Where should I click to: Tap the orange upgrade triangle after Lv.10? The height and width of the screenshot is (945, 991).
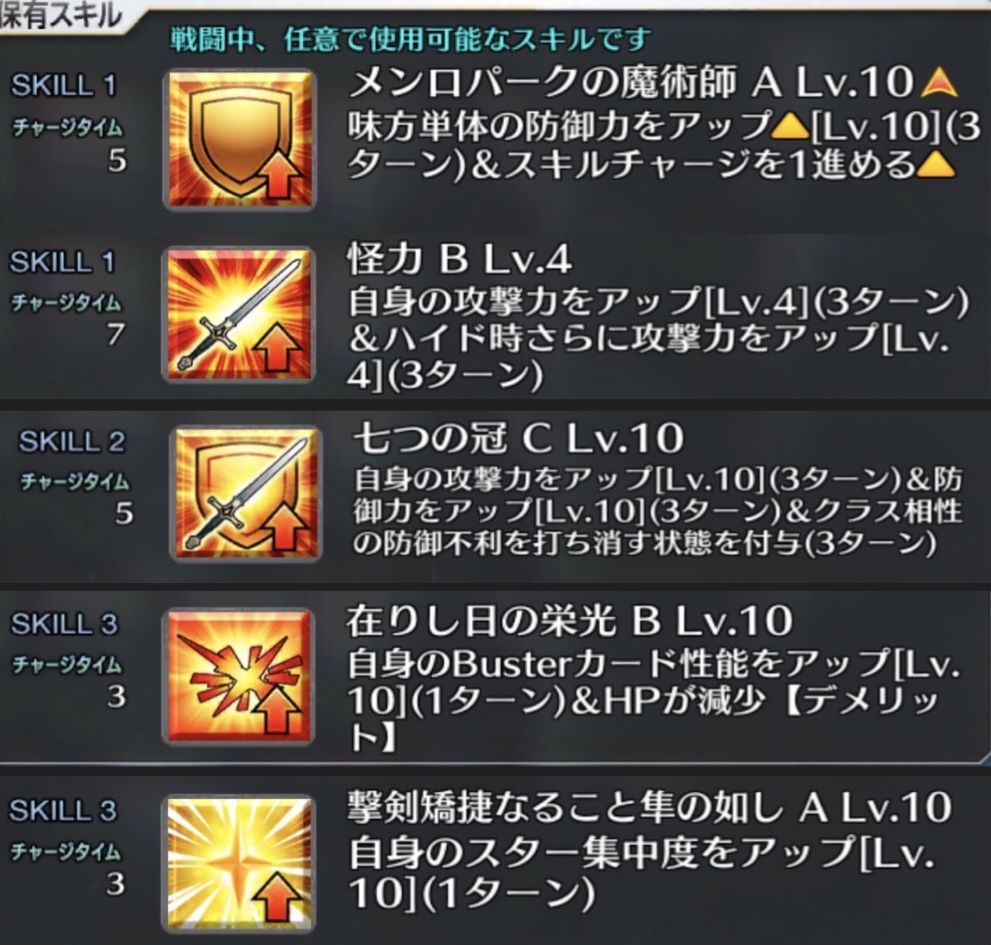(x=940, y=82)
